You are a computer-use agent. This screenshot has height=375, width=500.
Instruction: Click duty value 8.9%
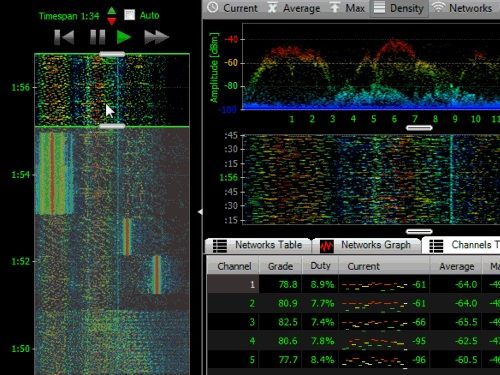[x=322, y=284]
